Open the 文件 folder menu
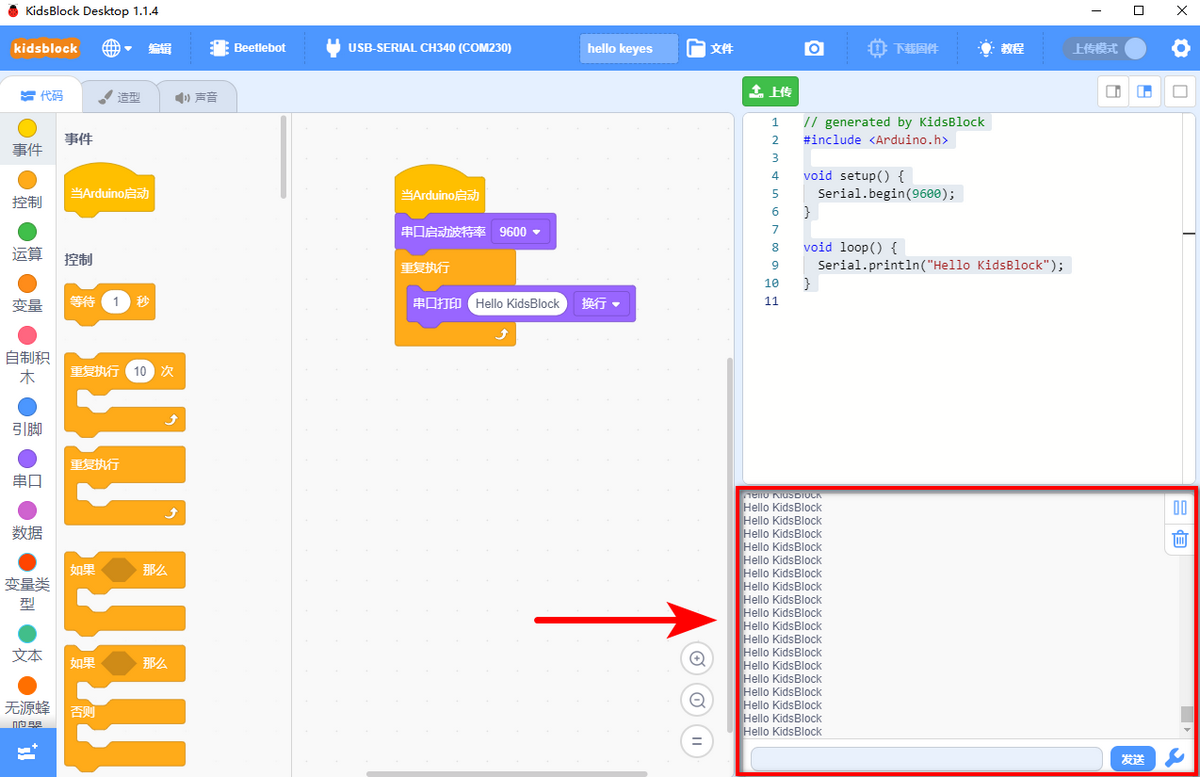Image resolution: width=1200 pixels, height=777 pixels. (711, 48)
